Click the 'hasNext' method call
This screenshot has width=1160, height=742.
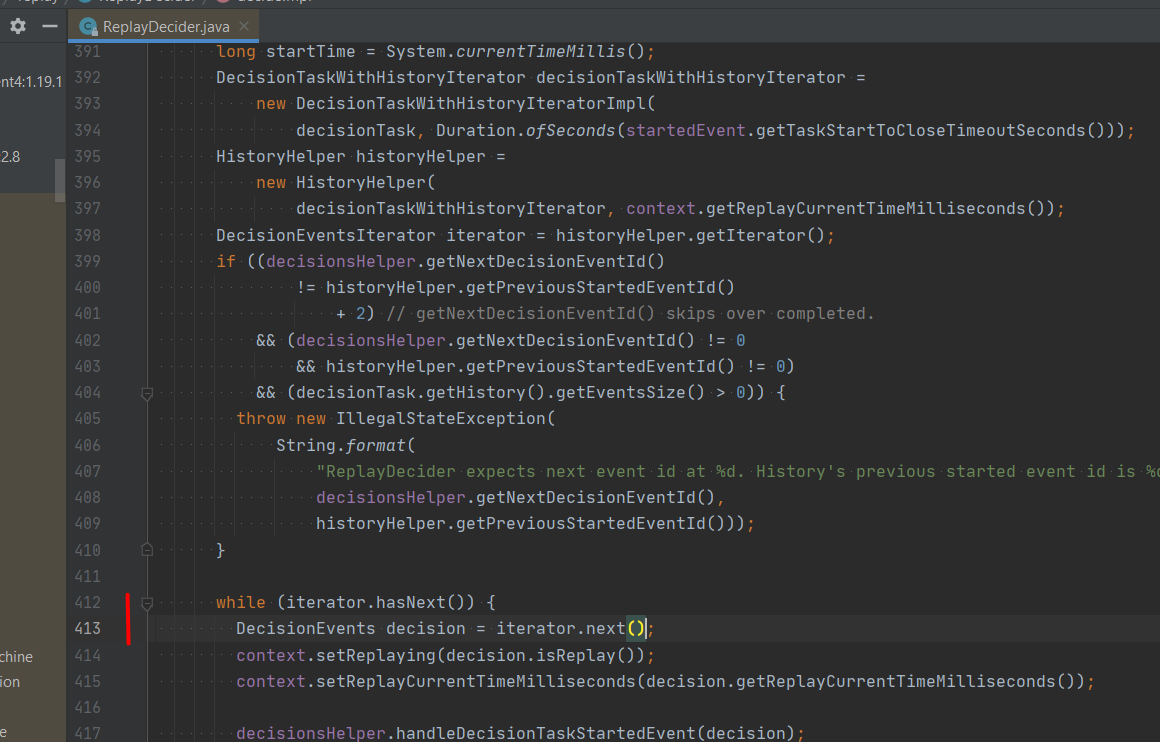[411, 603]
